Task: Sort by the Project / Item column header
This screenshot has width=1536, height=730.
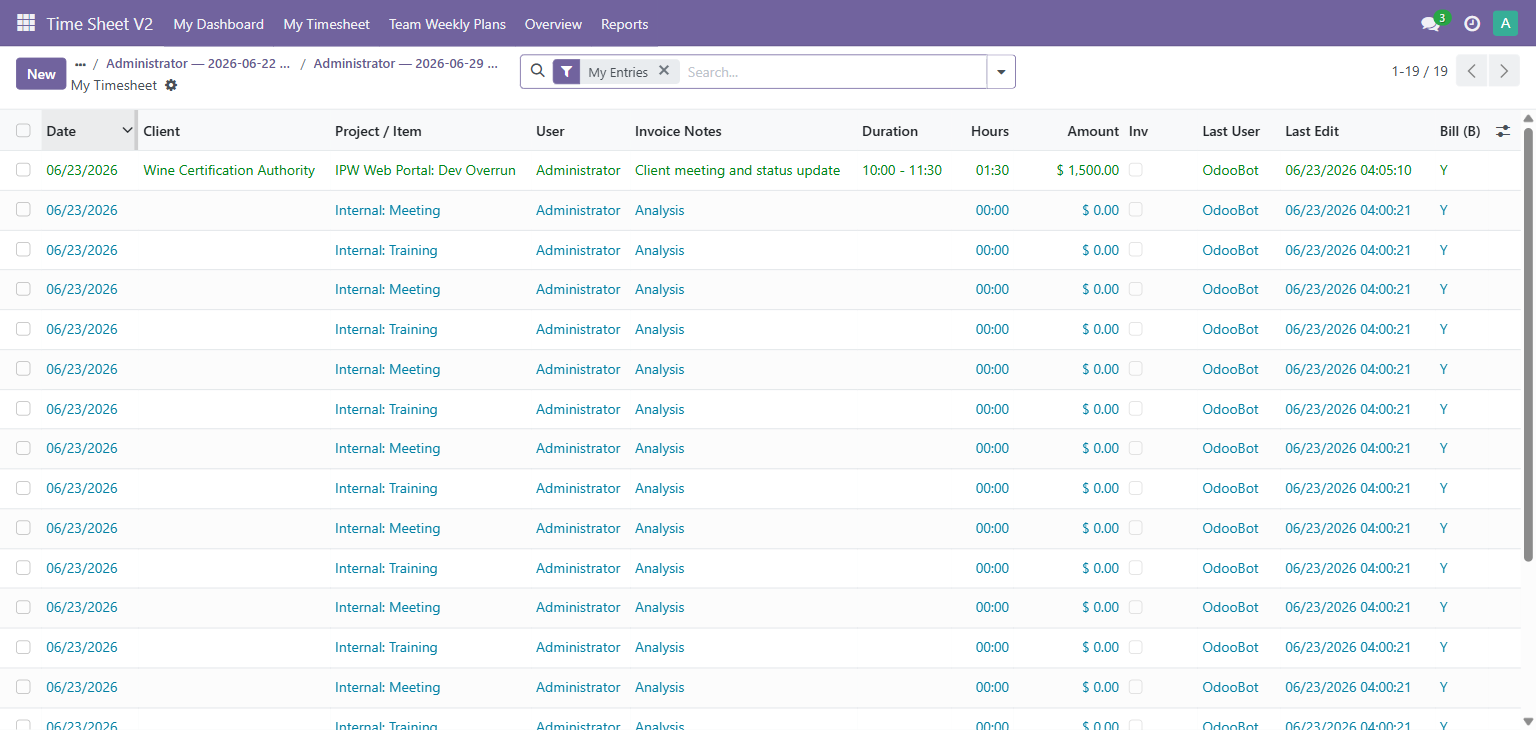Action: tap(378, 131)
